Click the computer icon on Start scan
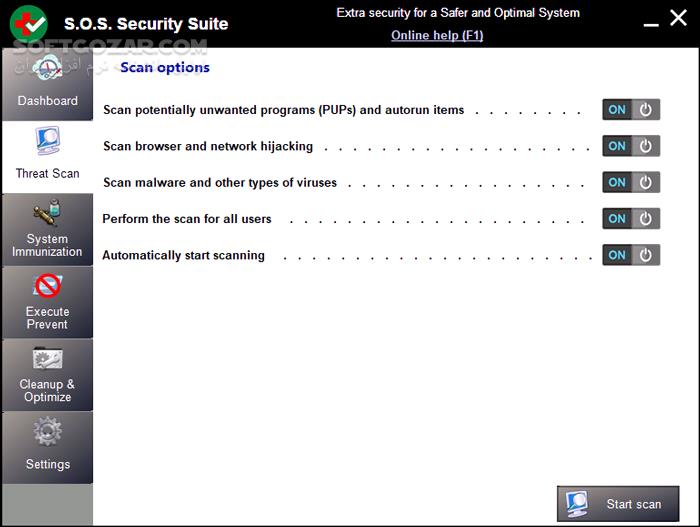The image size is (700, 527). point(577,503)
